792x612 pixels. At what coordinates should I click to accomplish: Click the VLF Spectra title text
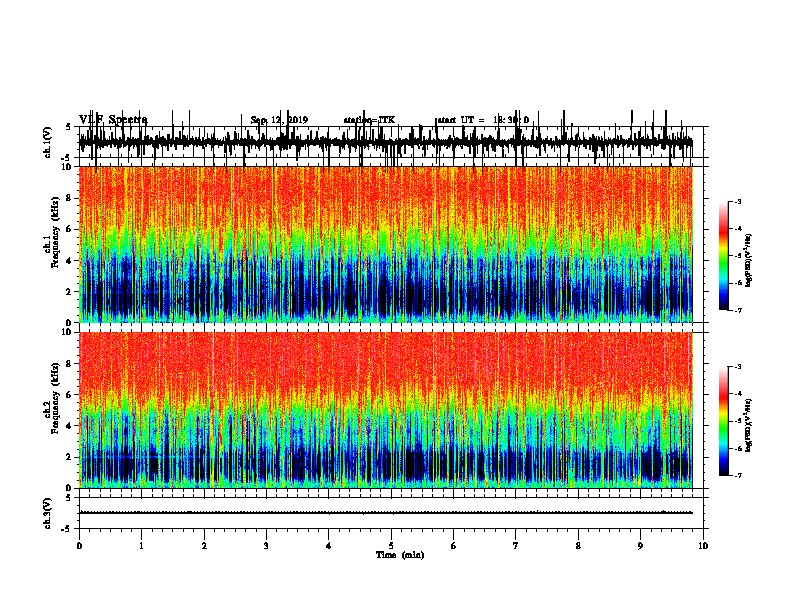(x=113, y=120)
